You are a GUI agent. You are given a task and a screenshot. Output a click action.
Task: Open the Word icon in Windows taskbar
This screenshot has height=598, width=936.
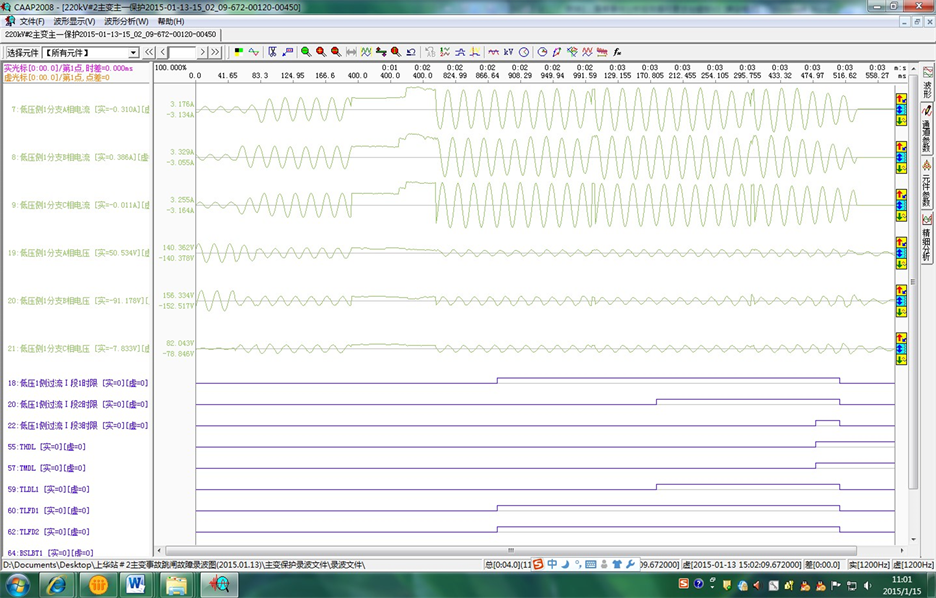[x=135, y=584]
